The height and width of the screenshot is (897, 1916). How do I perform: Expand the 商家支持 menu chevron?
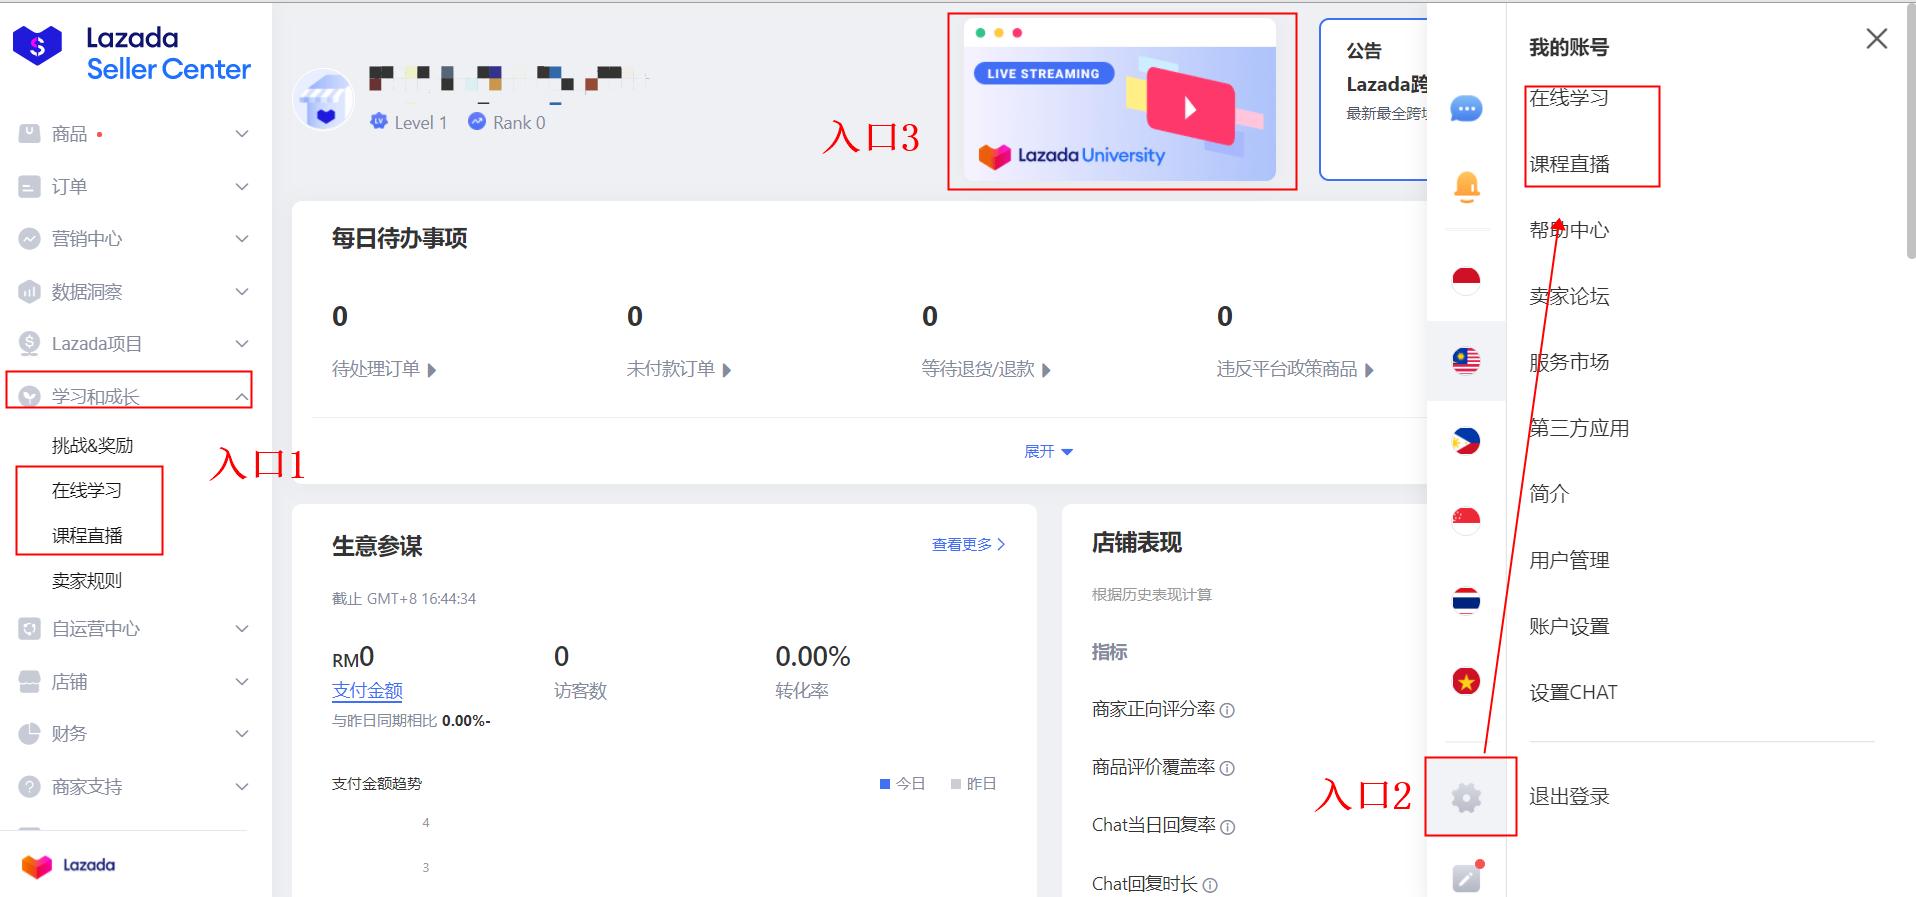click(242, 786)
